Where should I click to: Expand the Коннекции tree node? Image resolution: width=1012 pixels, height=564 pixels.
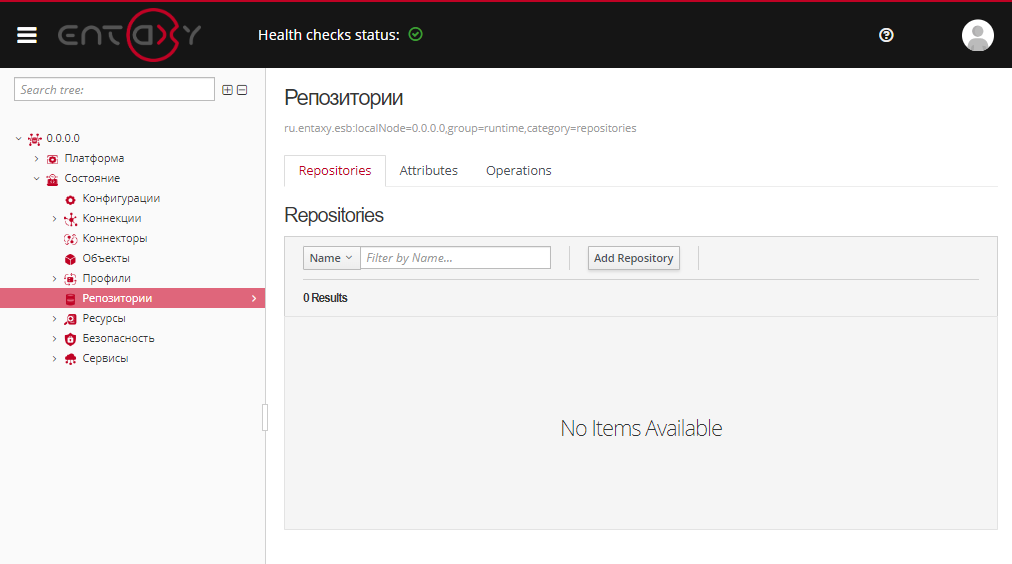click(55, 219)
